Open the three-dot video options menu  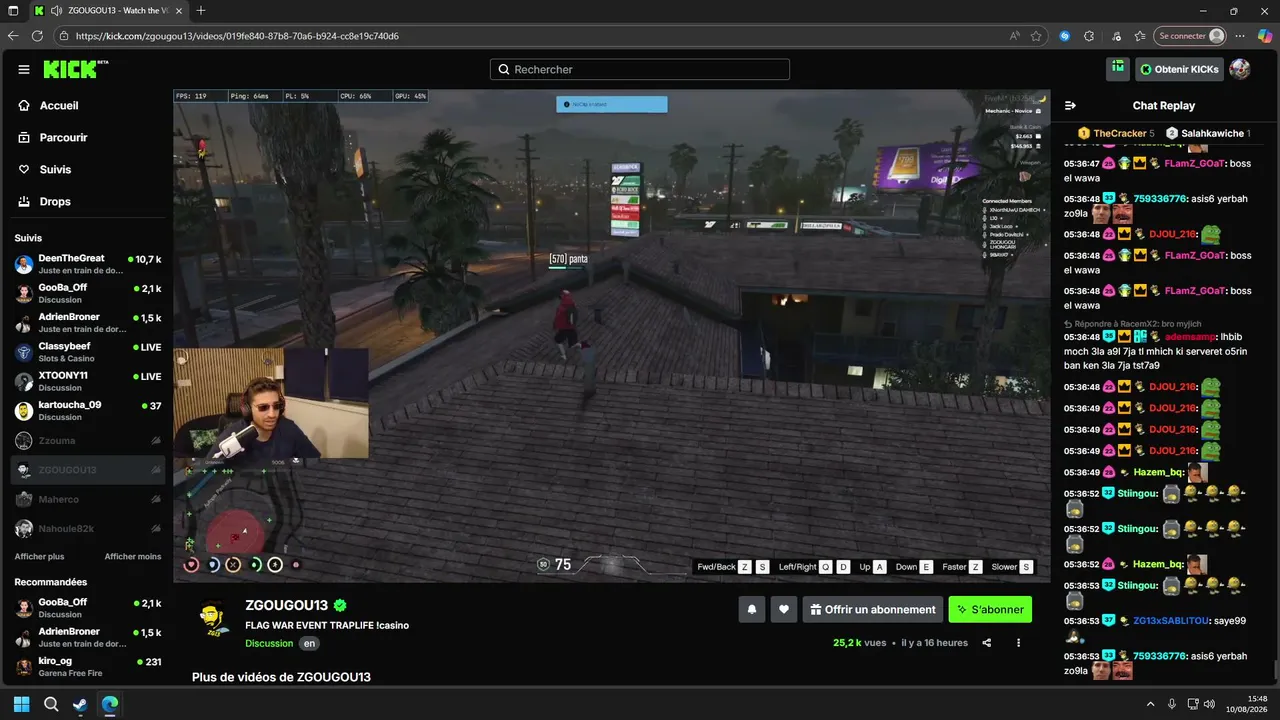(1019, 643)
